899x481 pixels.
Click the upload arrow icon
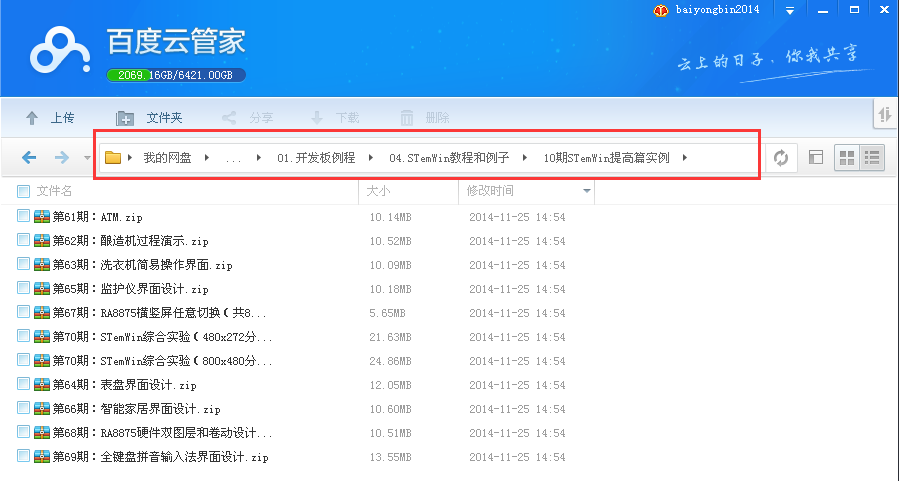point(32,118)
